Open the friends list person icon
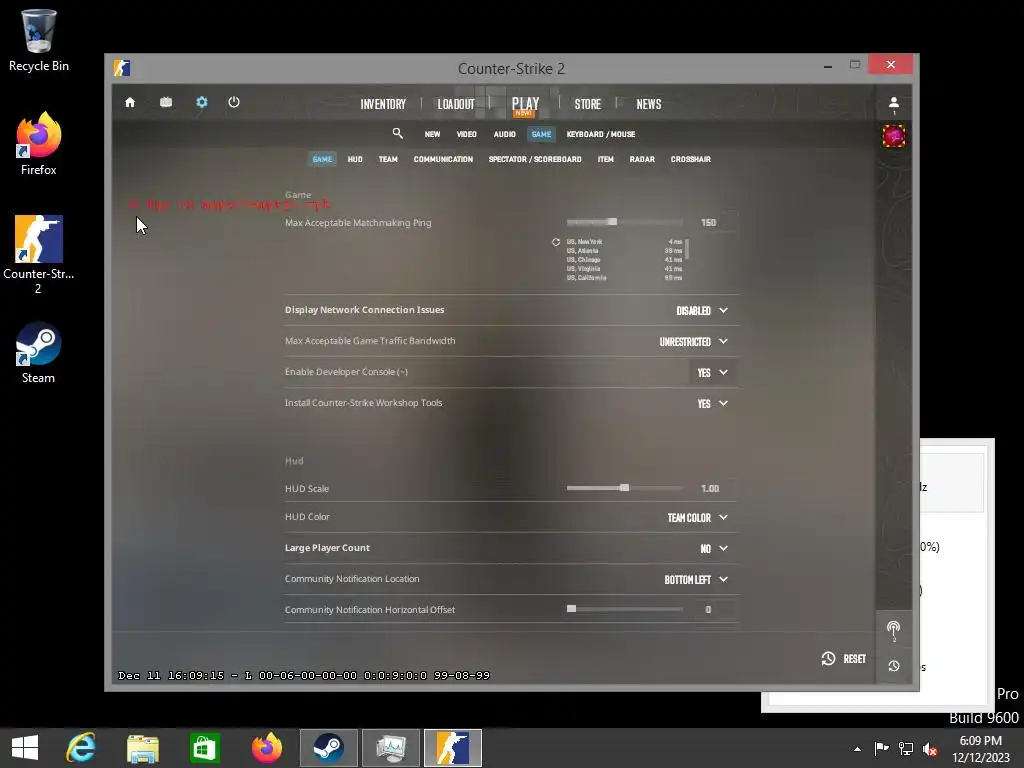The width and height of the screenshot is (1024, 768). pos(893,103)
